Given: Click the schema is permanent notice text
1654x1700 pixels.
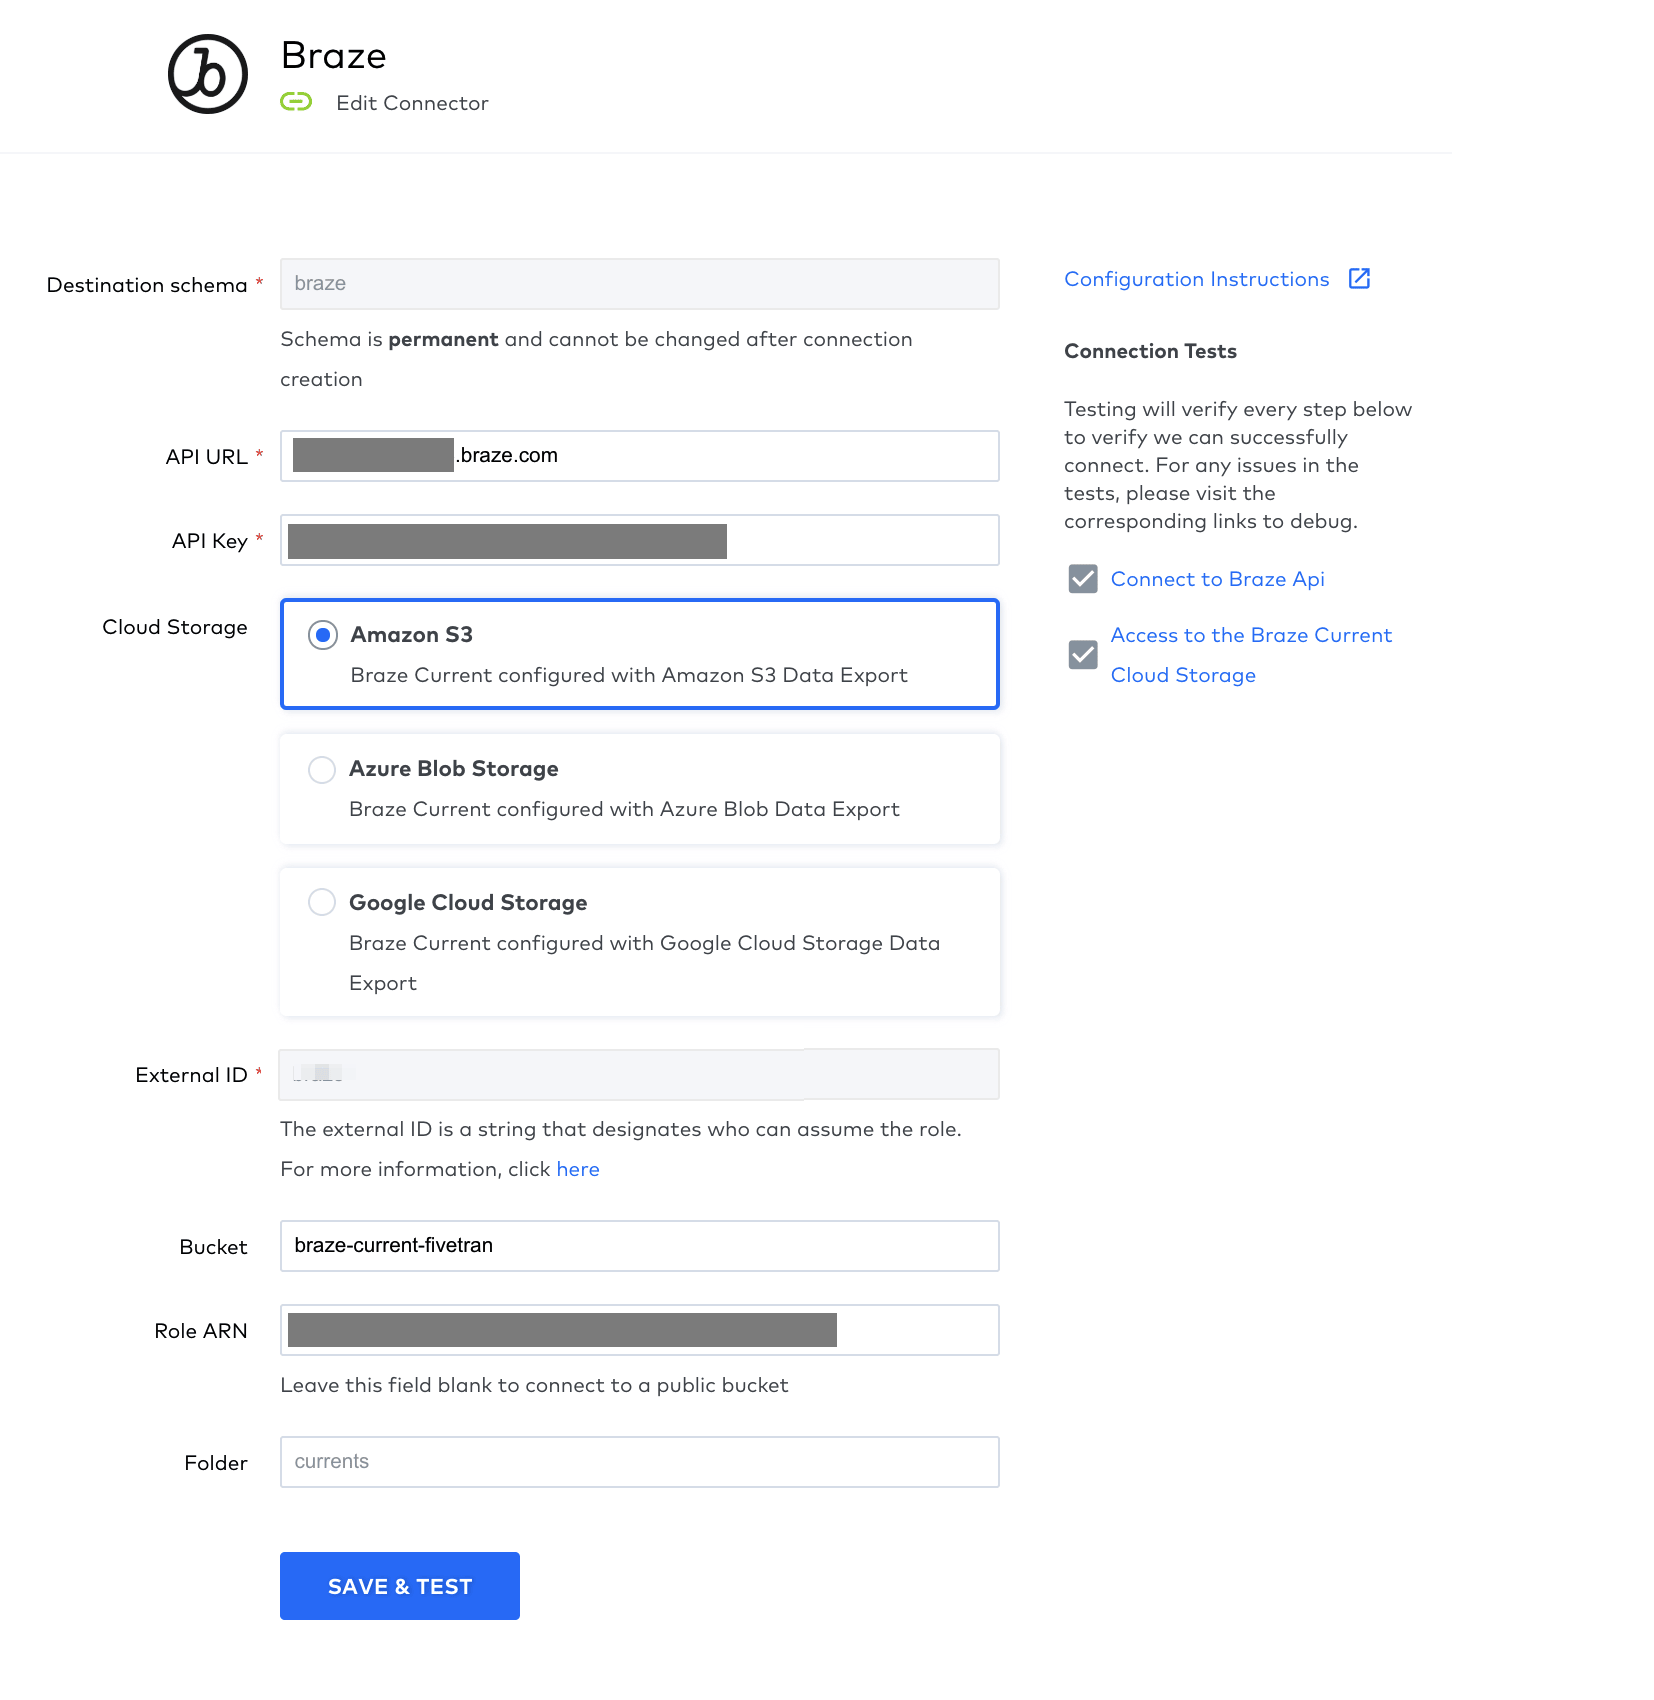Looking at the screenshot, I should [x=596, y=359].
